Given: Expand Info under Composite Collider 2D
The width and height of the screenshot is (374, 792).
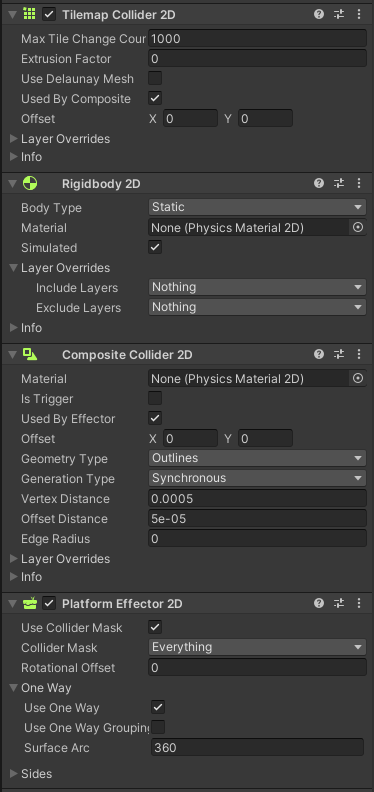Looking at the screenshot, I should 14,576.
